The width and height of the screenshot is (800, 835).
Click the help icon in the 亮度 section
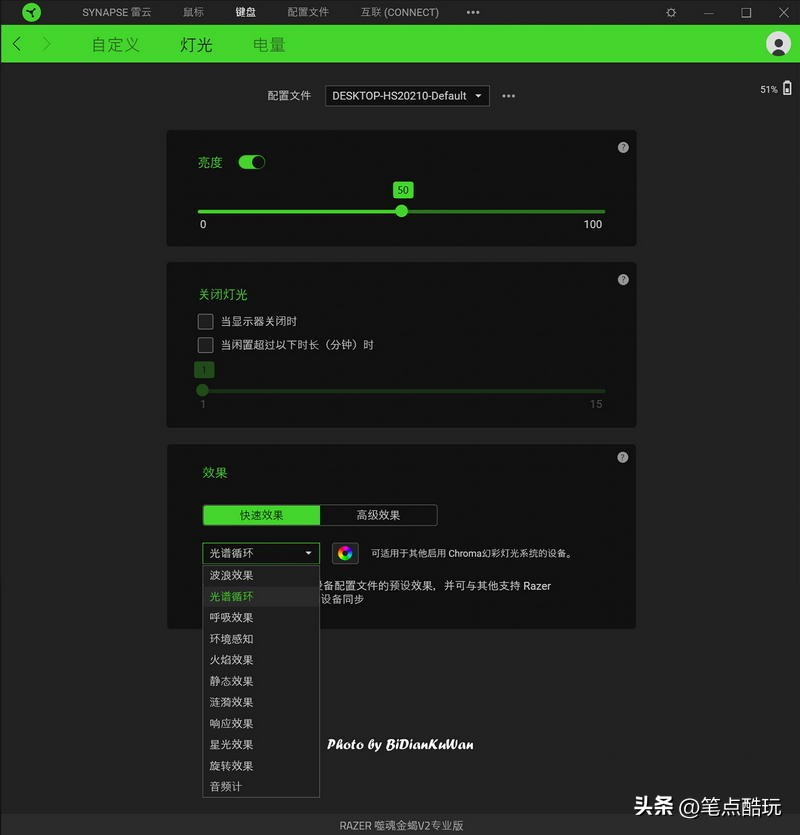tap(622, 147)
